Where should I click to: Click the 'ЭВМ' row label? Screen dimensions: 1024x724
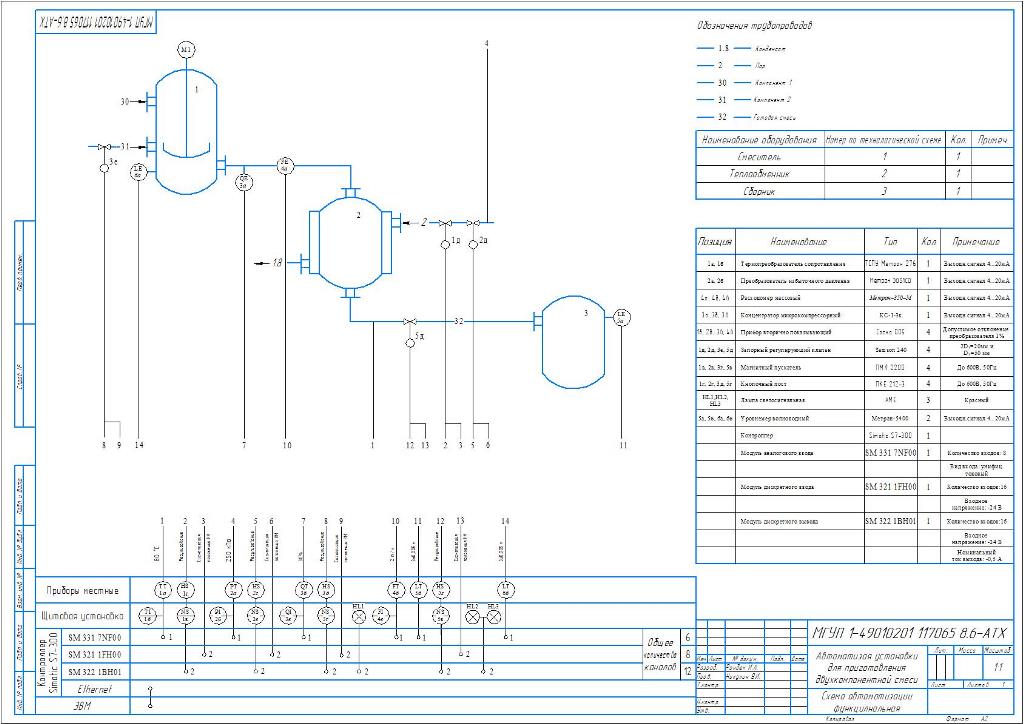(82, 706)
